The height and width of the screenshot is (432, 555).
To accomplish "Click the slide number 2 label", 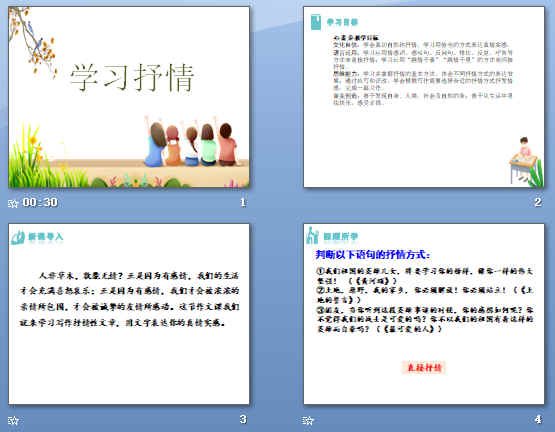I will click(x=538, y=202).
